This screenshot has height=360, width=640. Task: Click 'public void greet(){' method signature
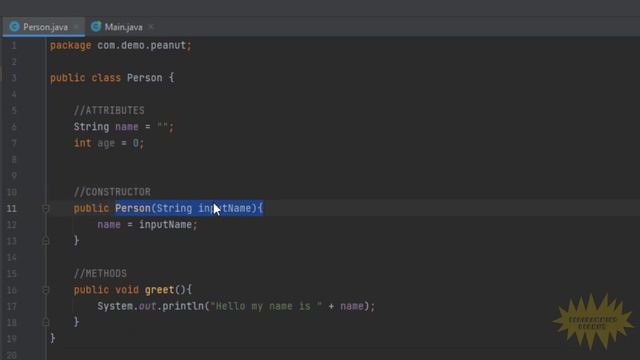(x=133, y=290)
